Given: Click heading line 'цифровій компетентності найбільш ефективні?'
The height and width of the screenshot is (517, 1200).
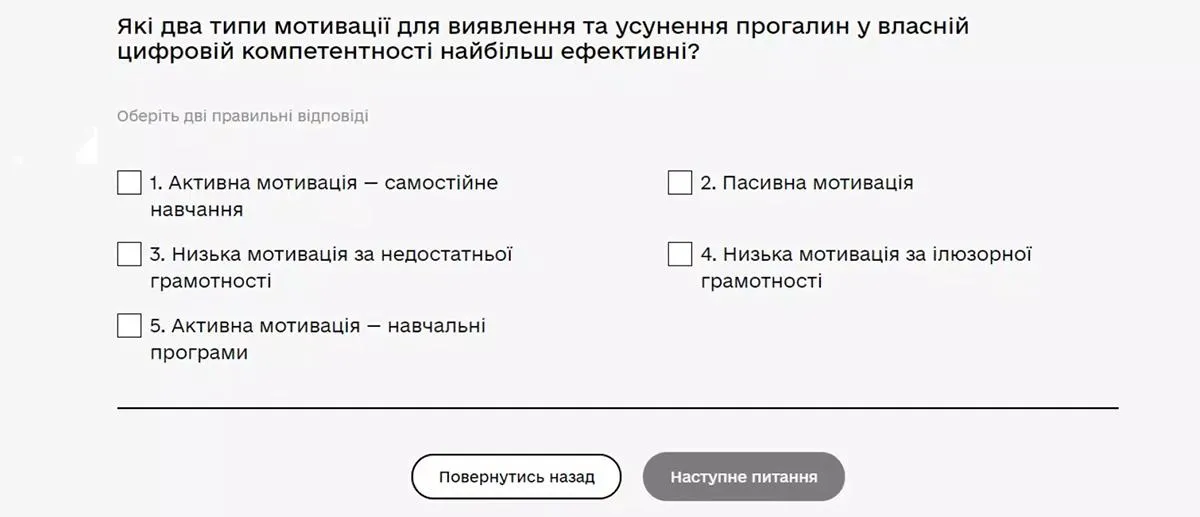Looking at the screenshot, I should 408,52.
